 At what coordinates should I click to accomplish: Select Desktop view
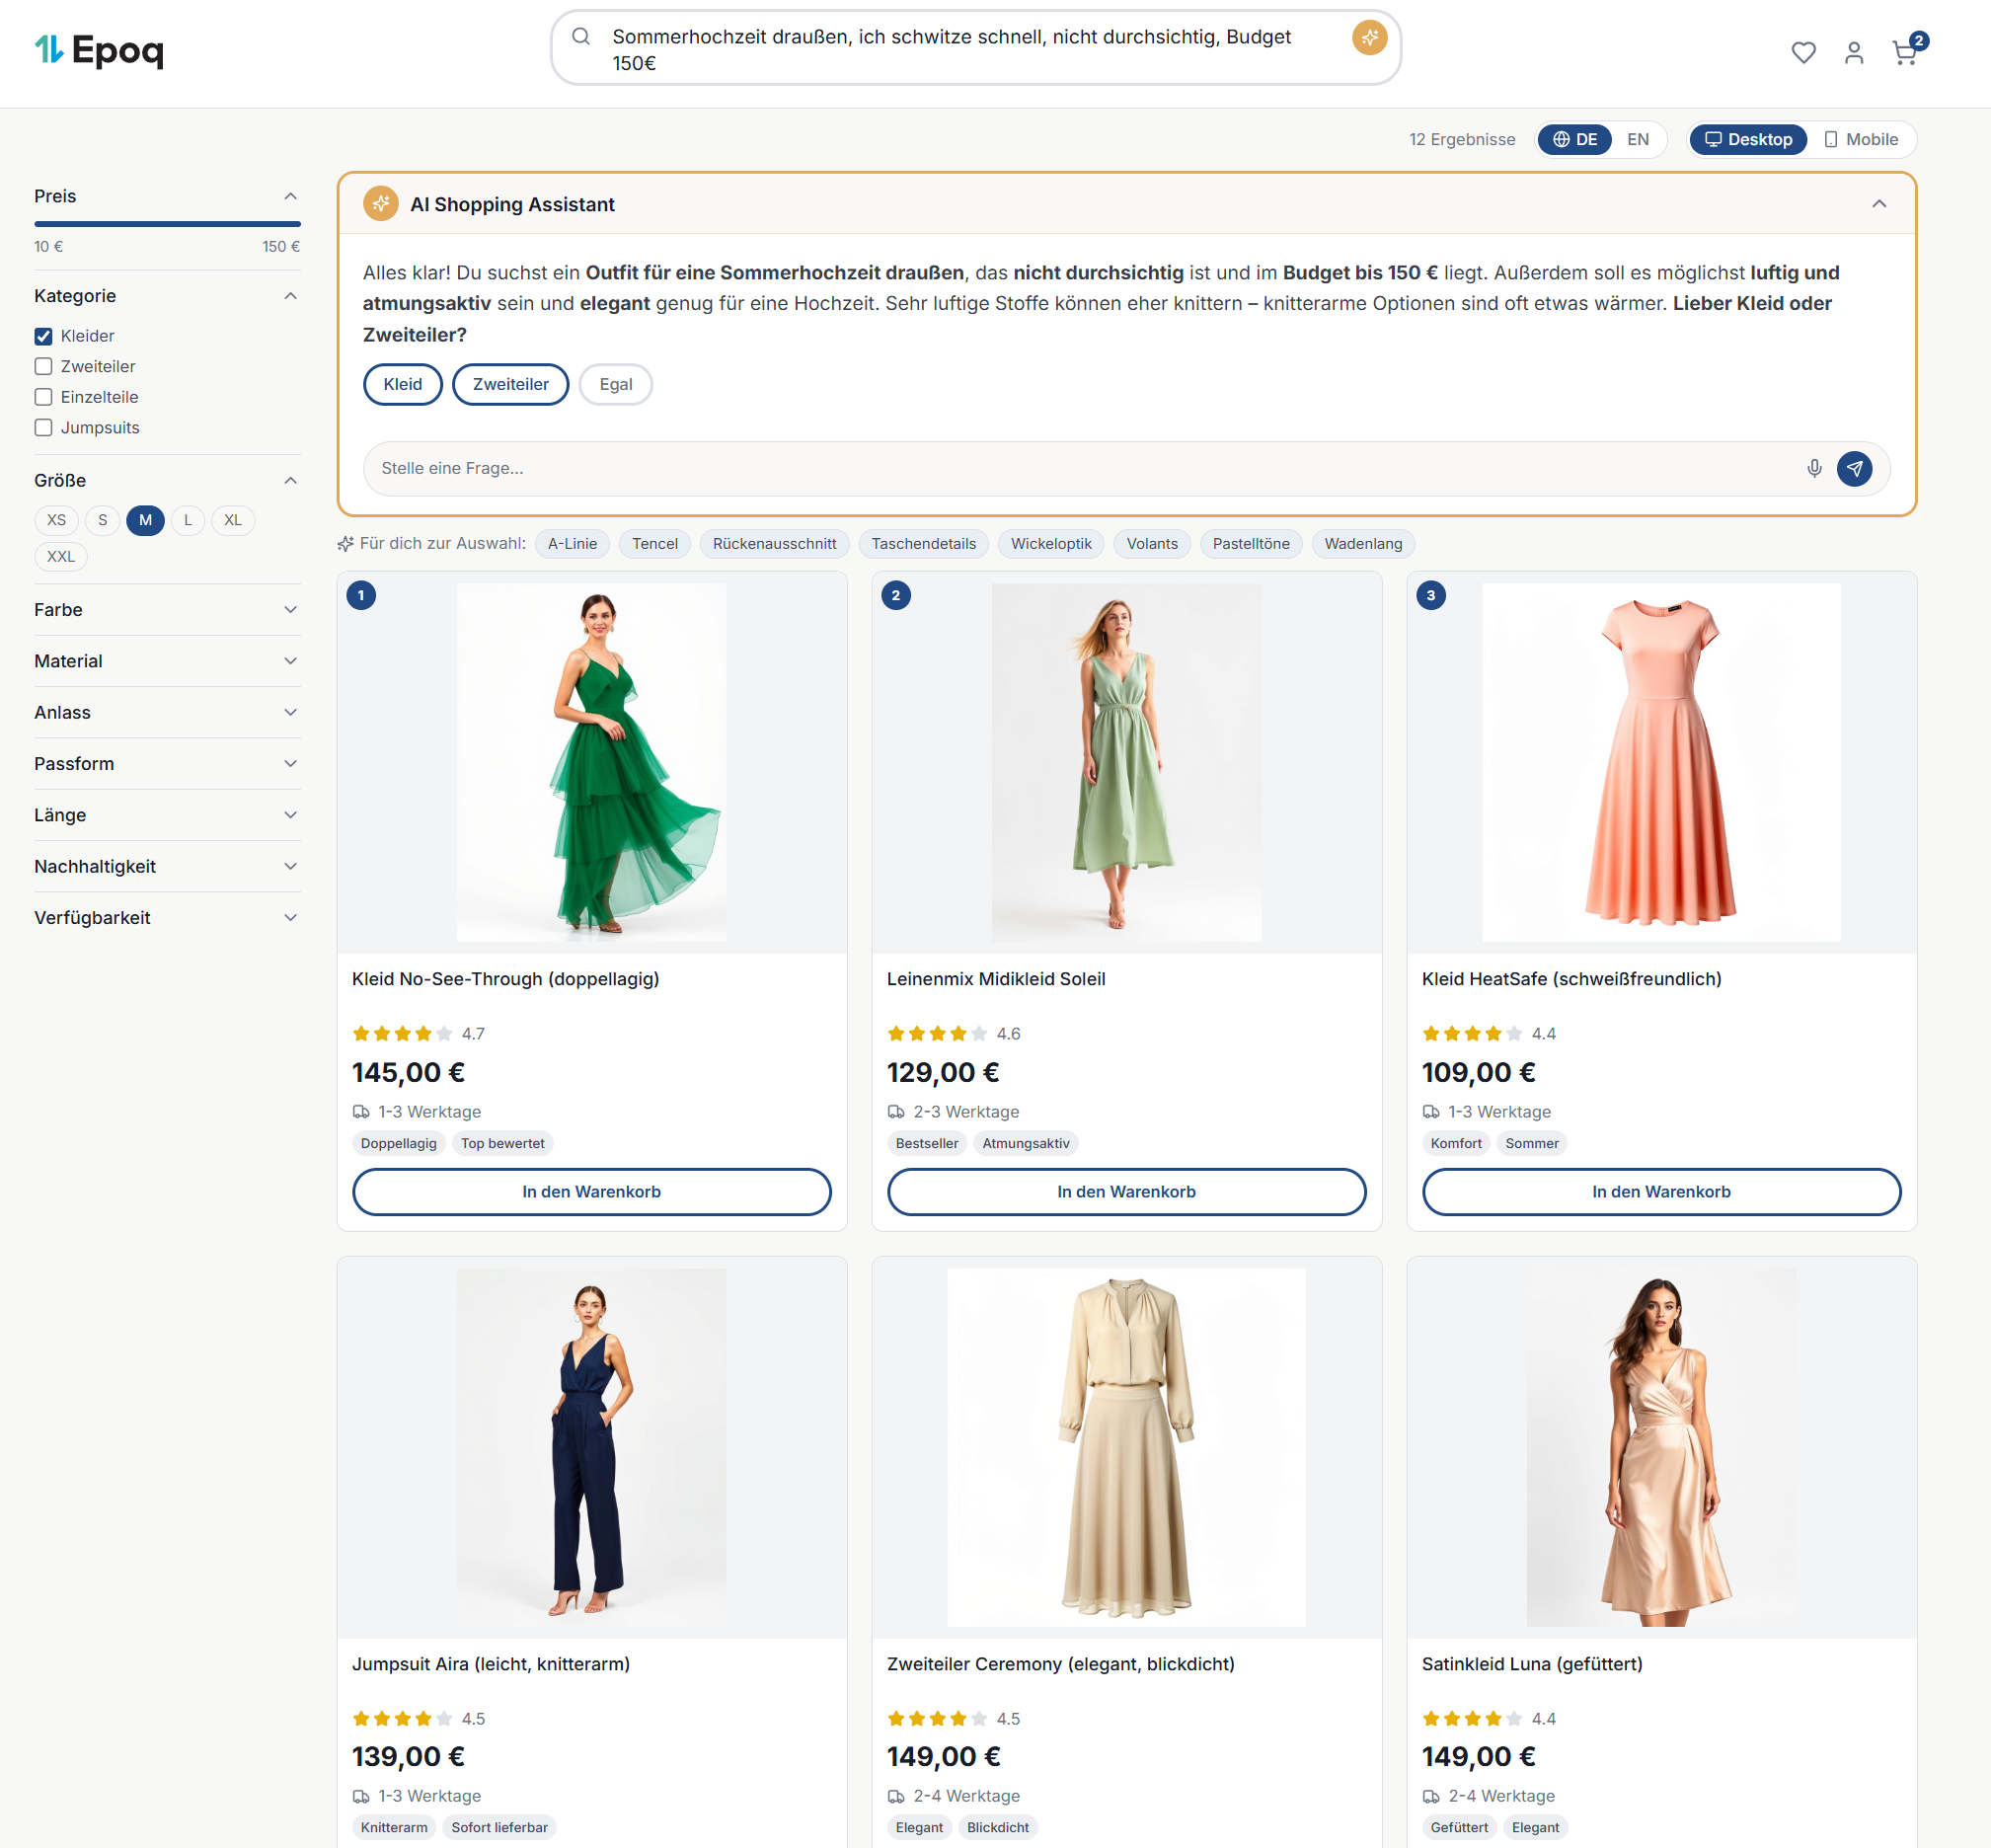tap(1748, 139)
